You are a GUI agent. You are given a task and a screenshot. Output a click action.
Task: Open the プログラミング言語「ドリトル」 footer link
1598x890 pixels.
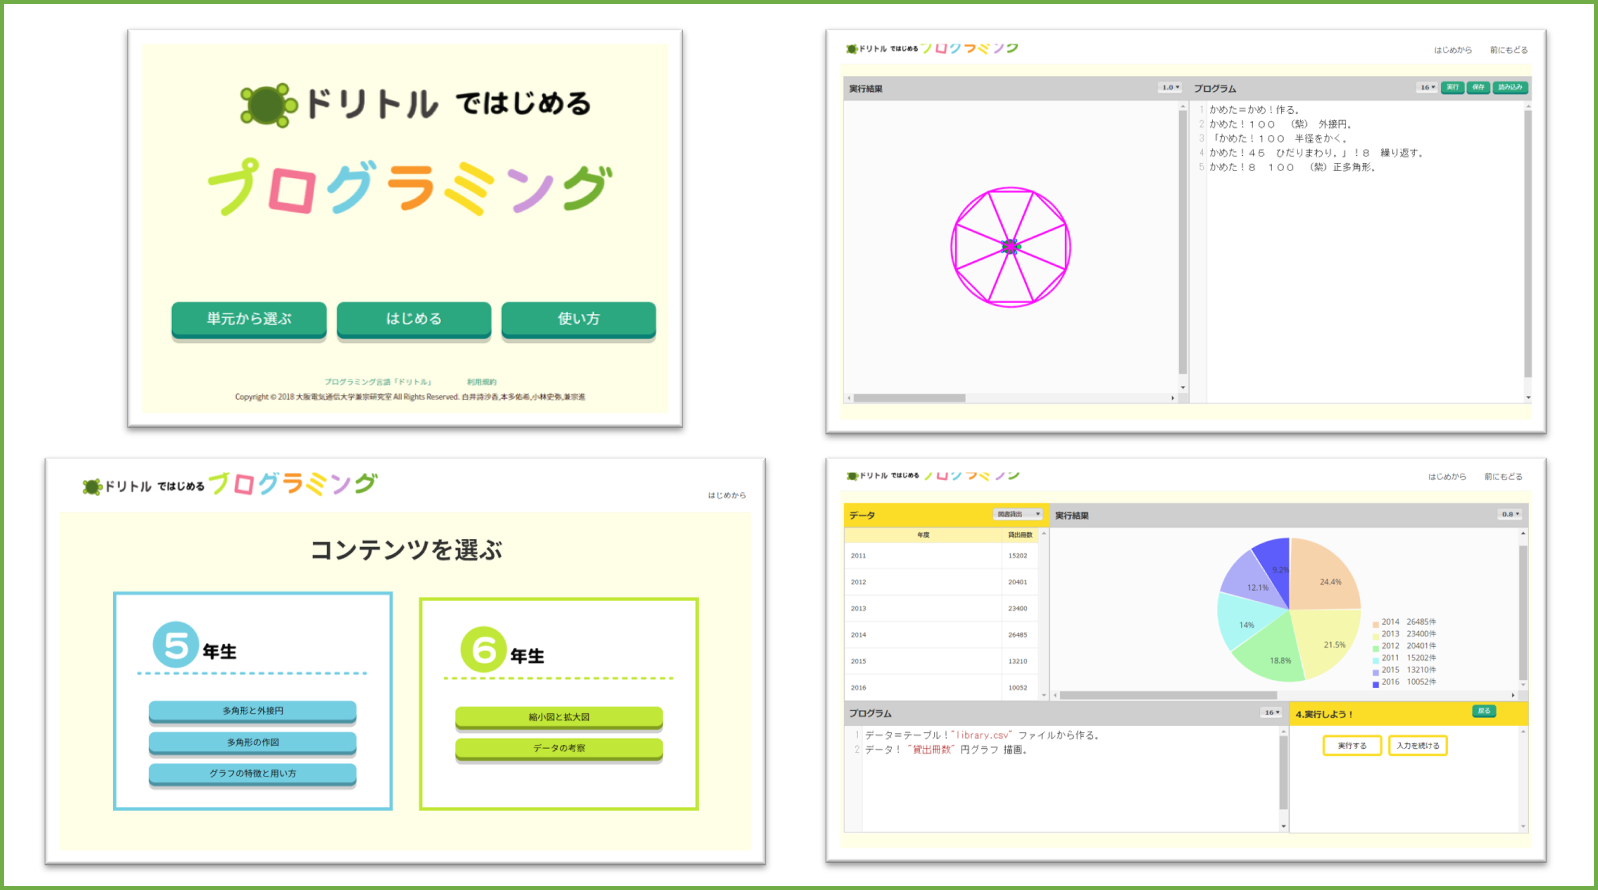coord(378,382)
